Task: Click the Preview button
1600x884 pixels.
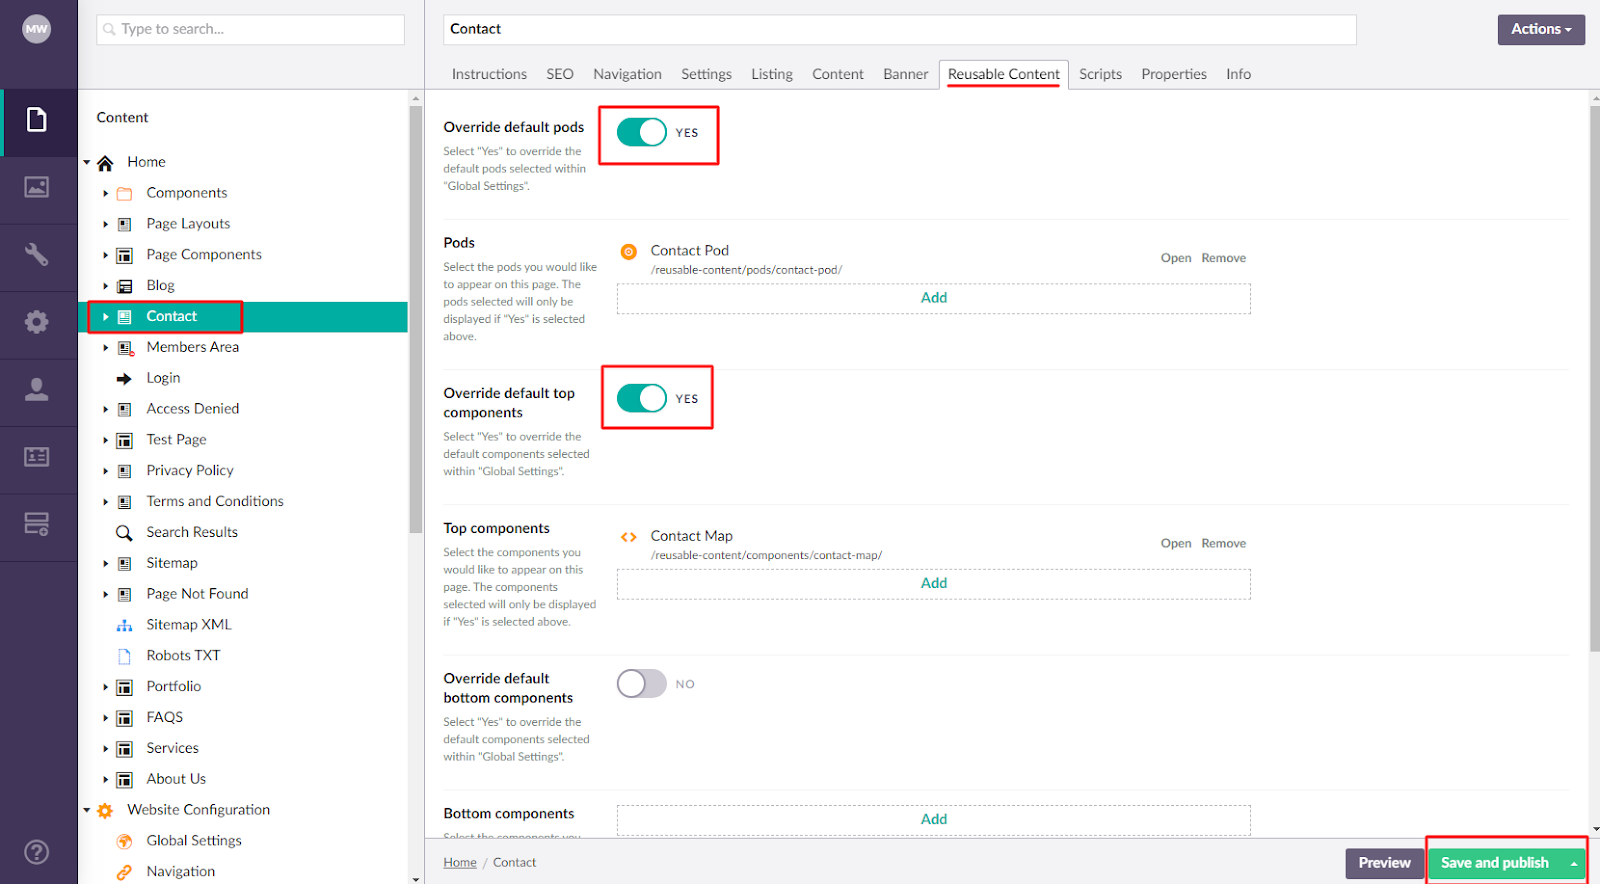Action: tap(1384, 863)
